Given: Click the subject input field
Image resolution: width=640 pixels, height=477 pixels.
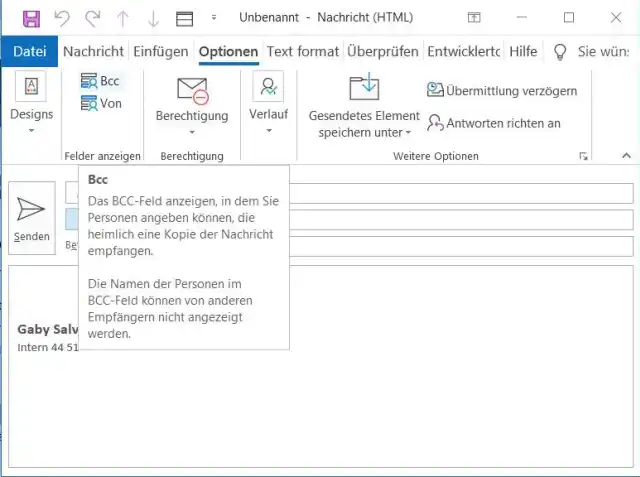Looking at the screenshot, I should [x=461, y=246].
